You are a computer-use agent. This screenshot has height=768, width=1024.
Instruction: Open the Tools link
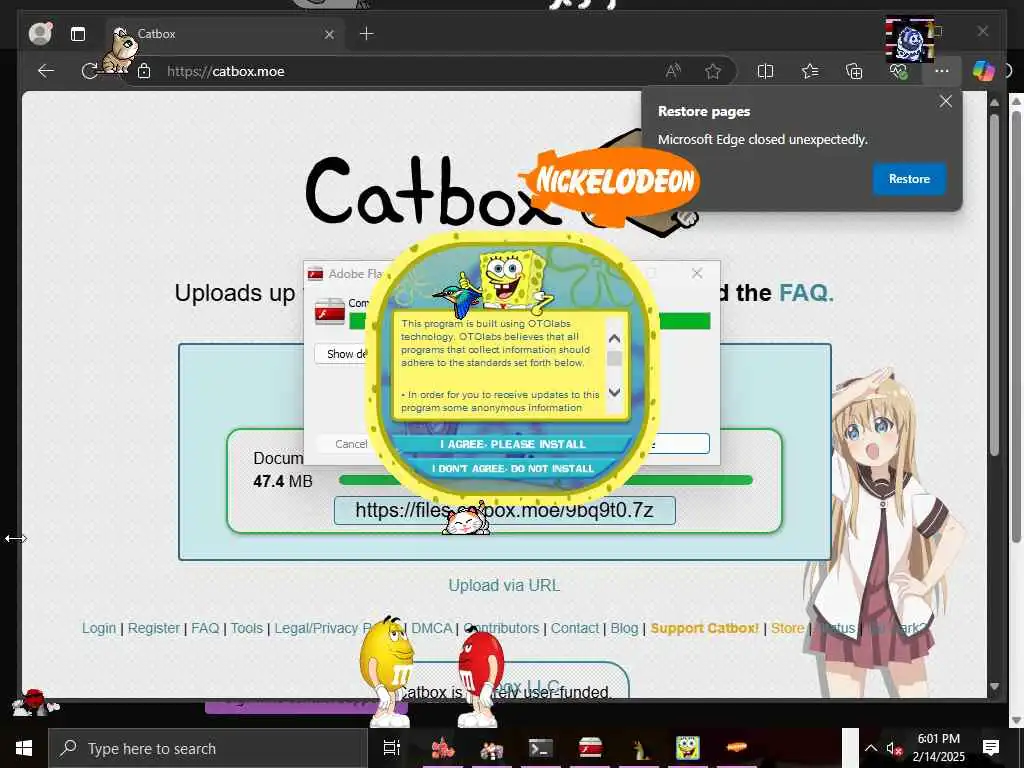(246, 628)
